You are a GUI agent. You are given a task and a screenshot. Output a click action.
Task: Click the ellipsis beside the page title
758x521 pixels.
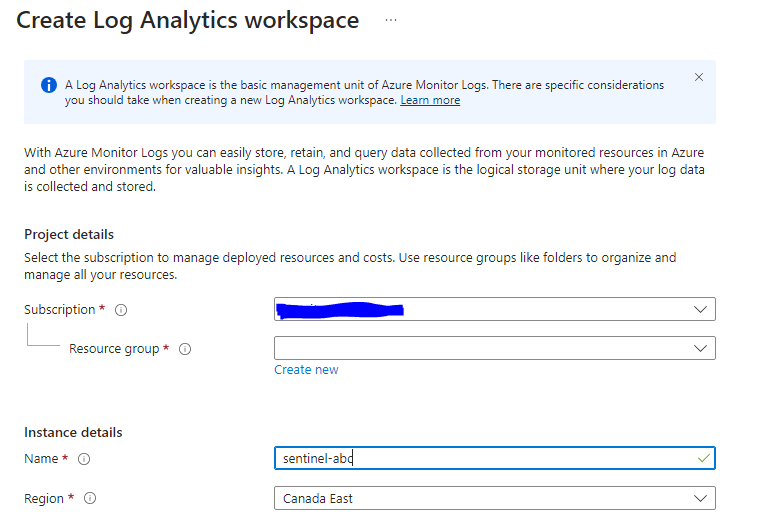(x=390, y=20)
